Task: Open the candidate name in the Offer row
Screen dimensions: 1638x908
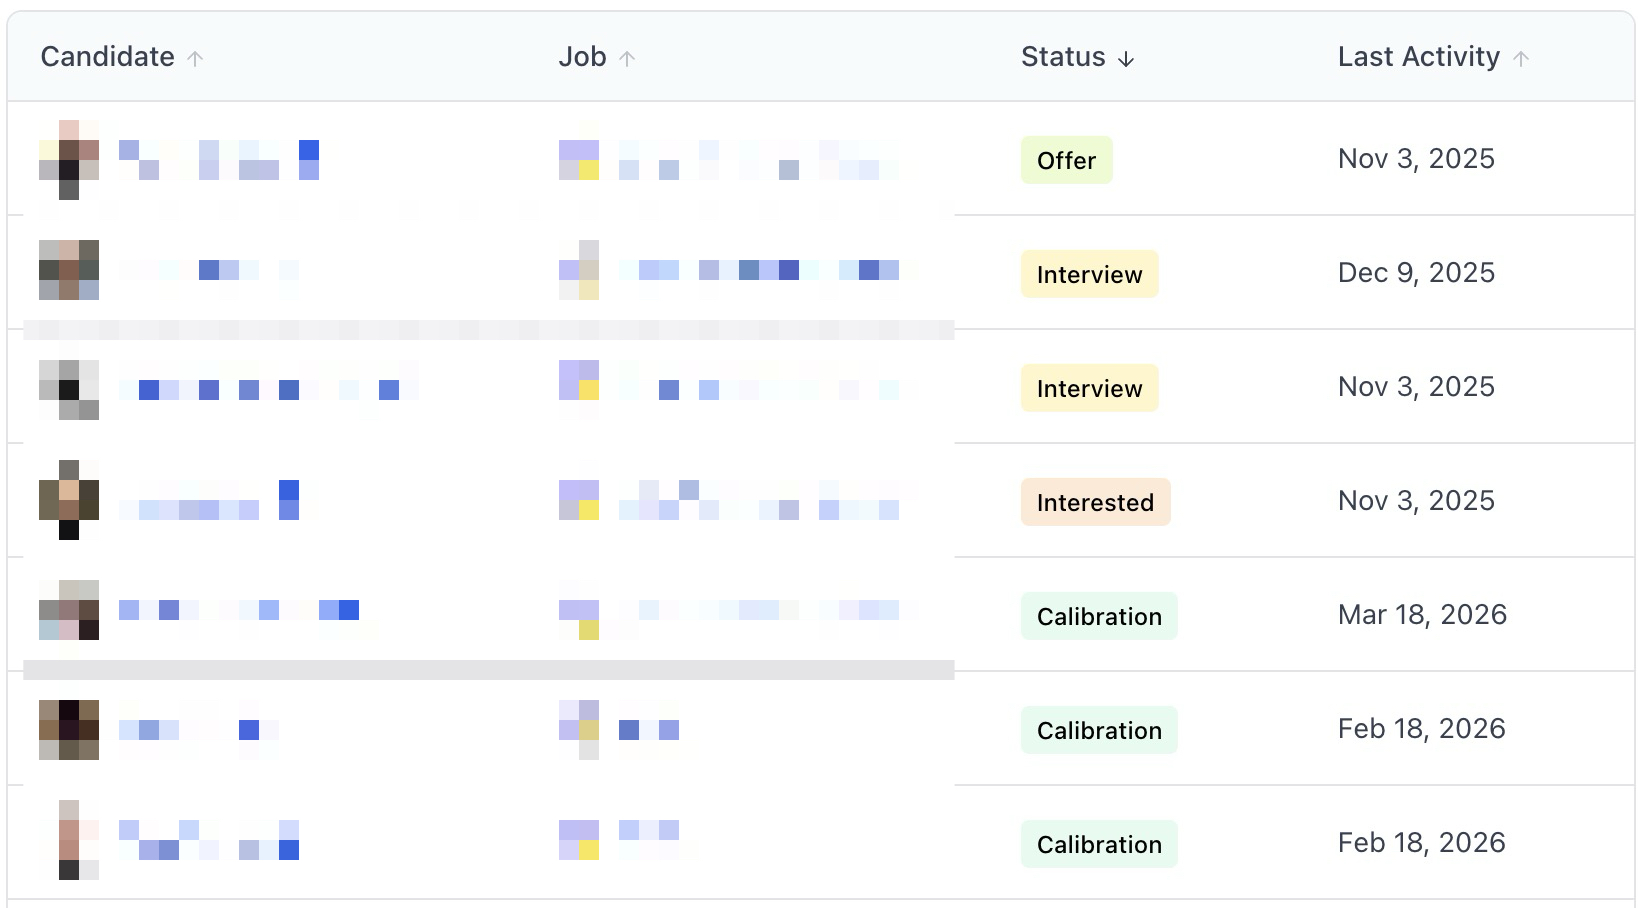Action: pyautogui.click(x=219, y=160)
